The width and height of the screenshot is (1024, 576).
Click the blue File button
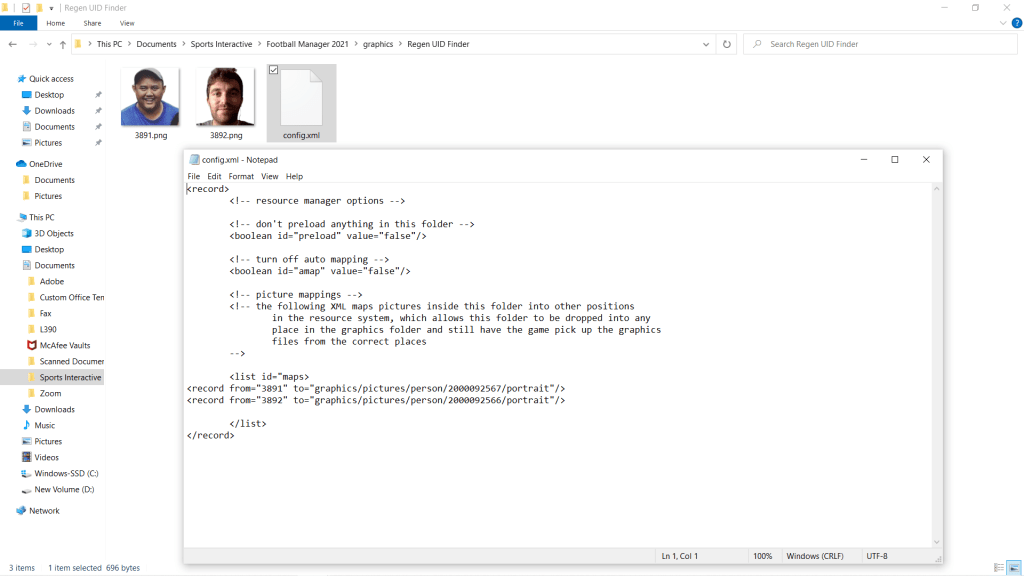click(x=18, y=23)
